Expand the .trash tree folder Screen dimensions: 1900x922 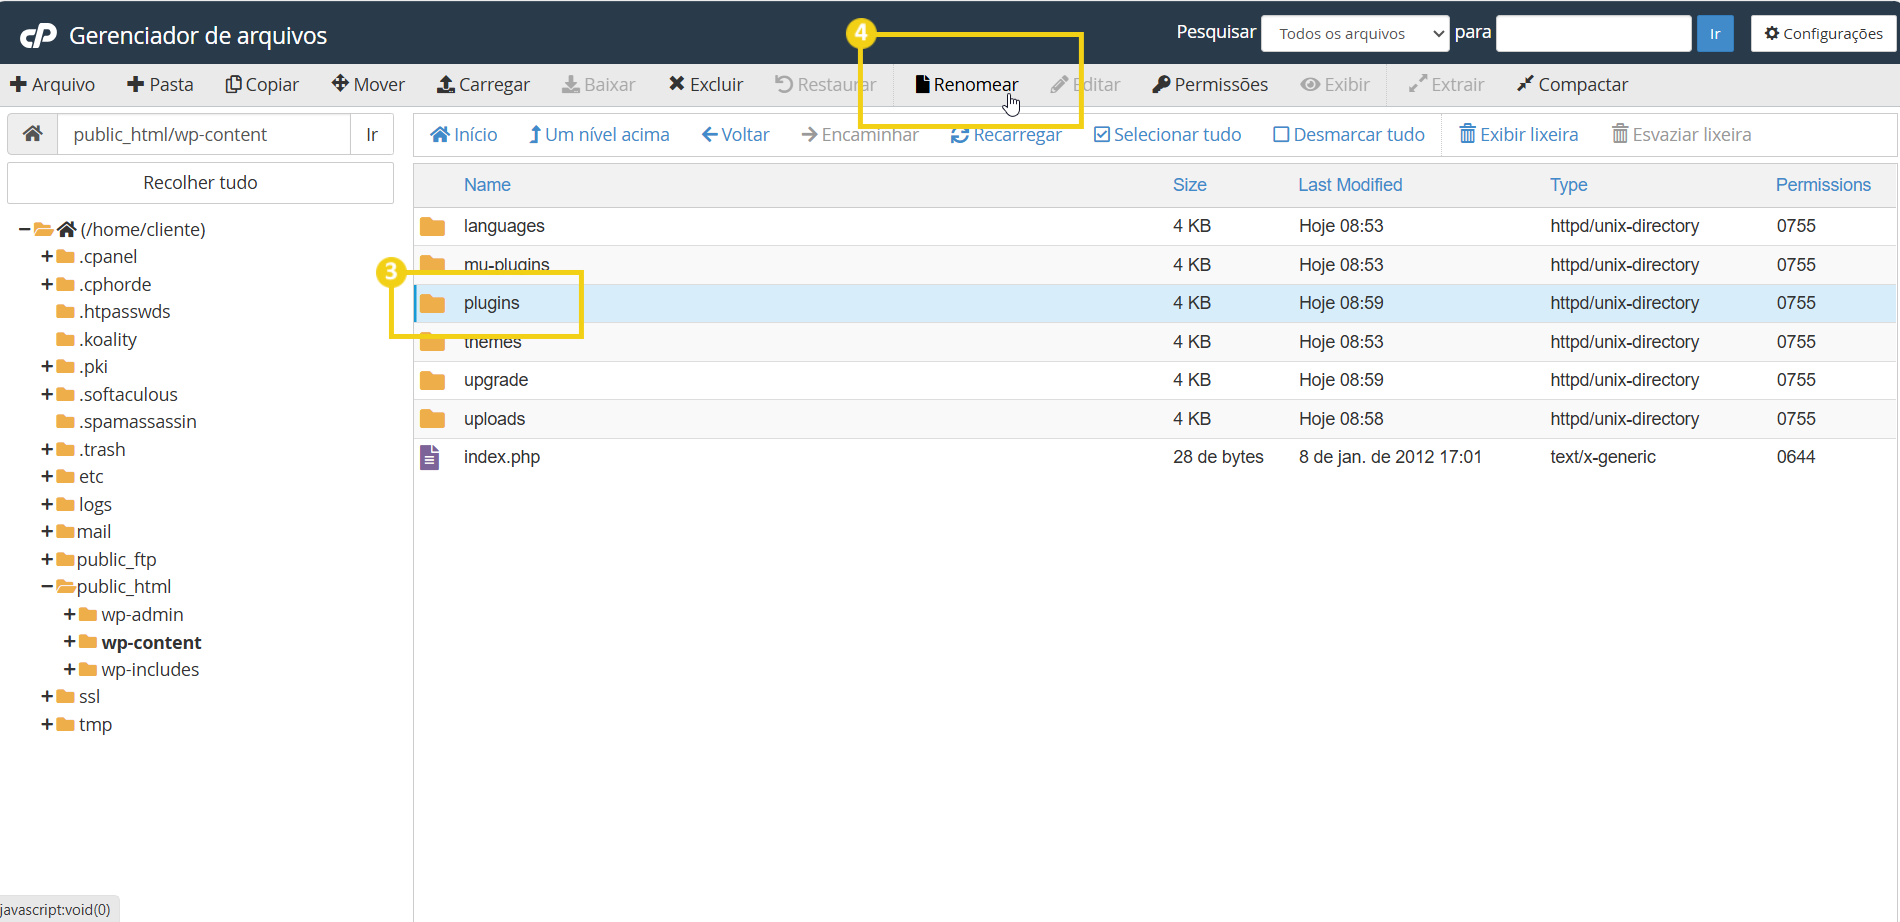[47, 450]
